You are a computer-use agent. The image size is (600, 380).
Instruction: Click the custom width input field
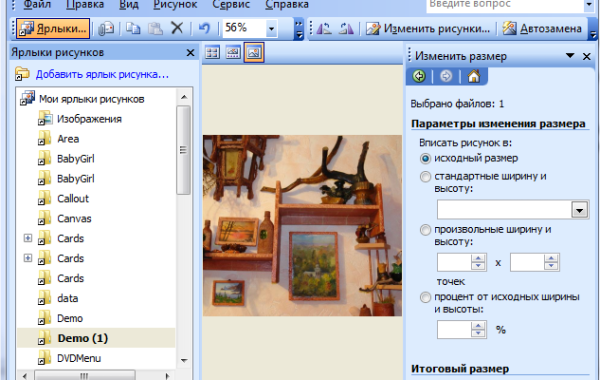[454, 263]
